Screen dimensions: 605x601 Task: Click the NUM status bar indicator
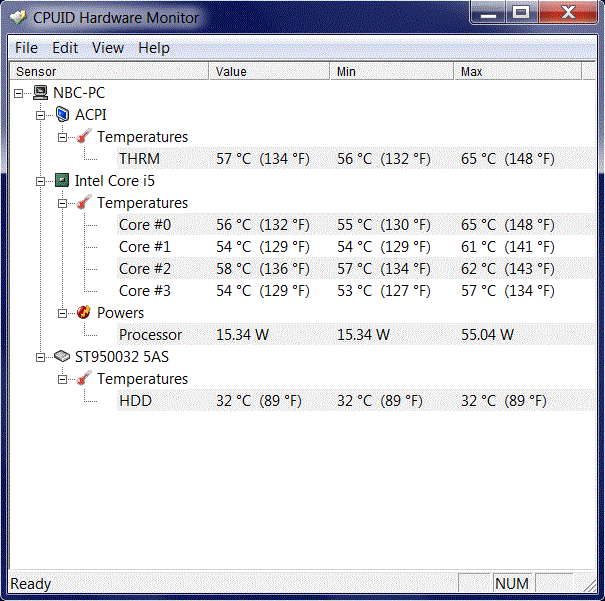pyautogui.click(x=512, y=583)
